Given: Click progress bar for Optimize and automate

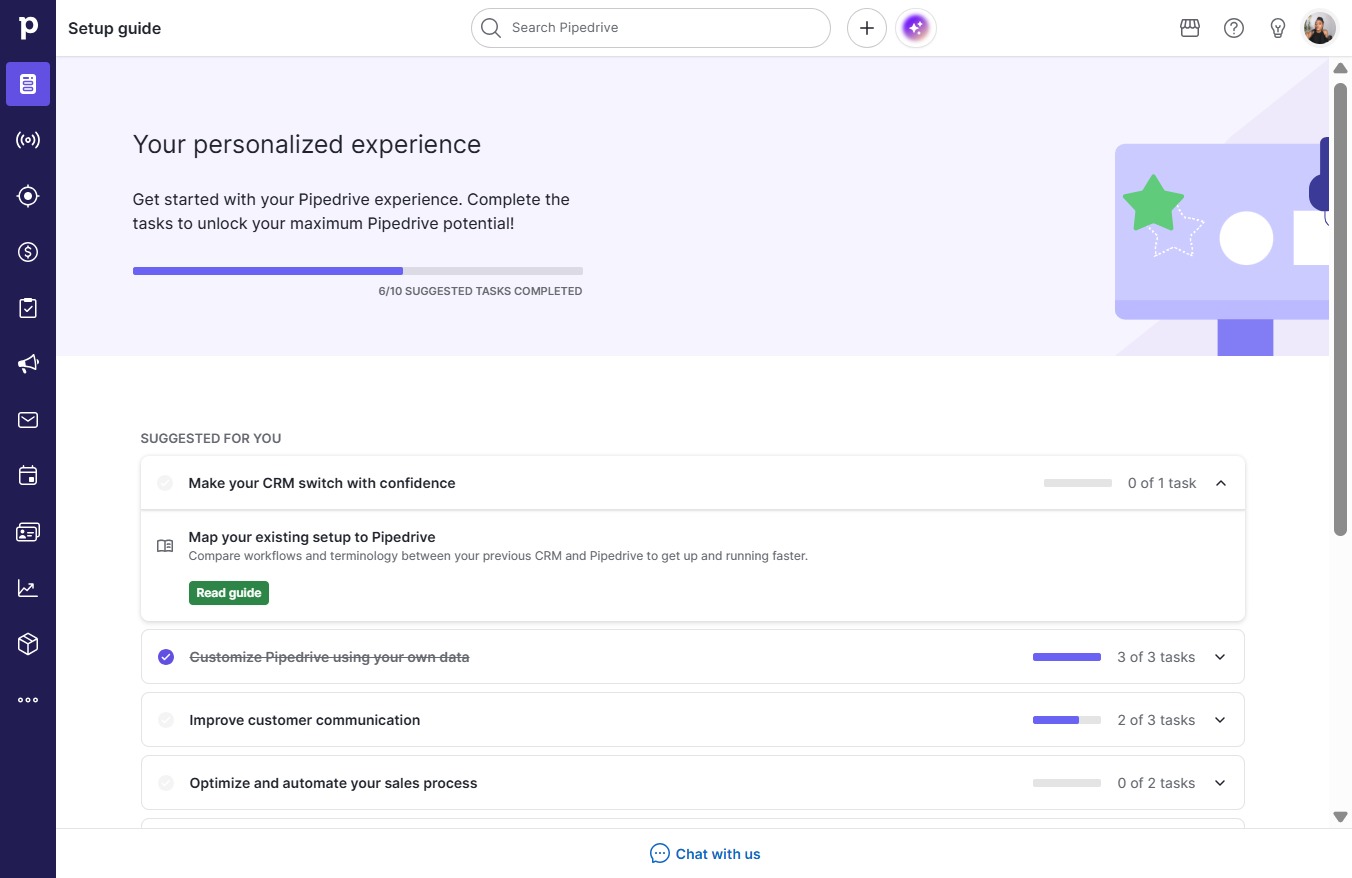Looking at the screenshot, I should 1067,783.
